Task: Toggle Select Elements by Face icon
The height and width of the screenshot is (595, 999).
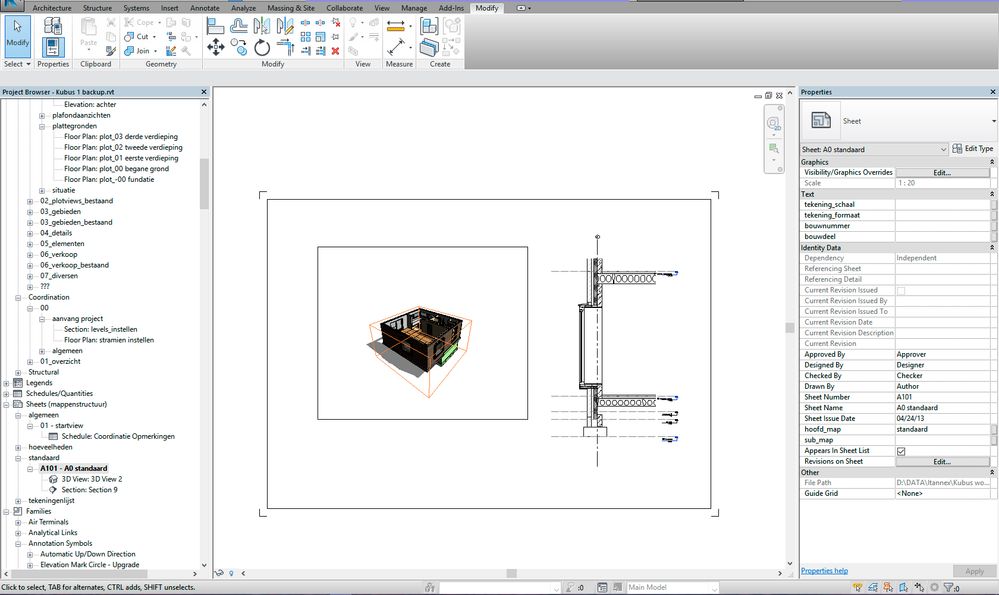Action: pos(903,587)
